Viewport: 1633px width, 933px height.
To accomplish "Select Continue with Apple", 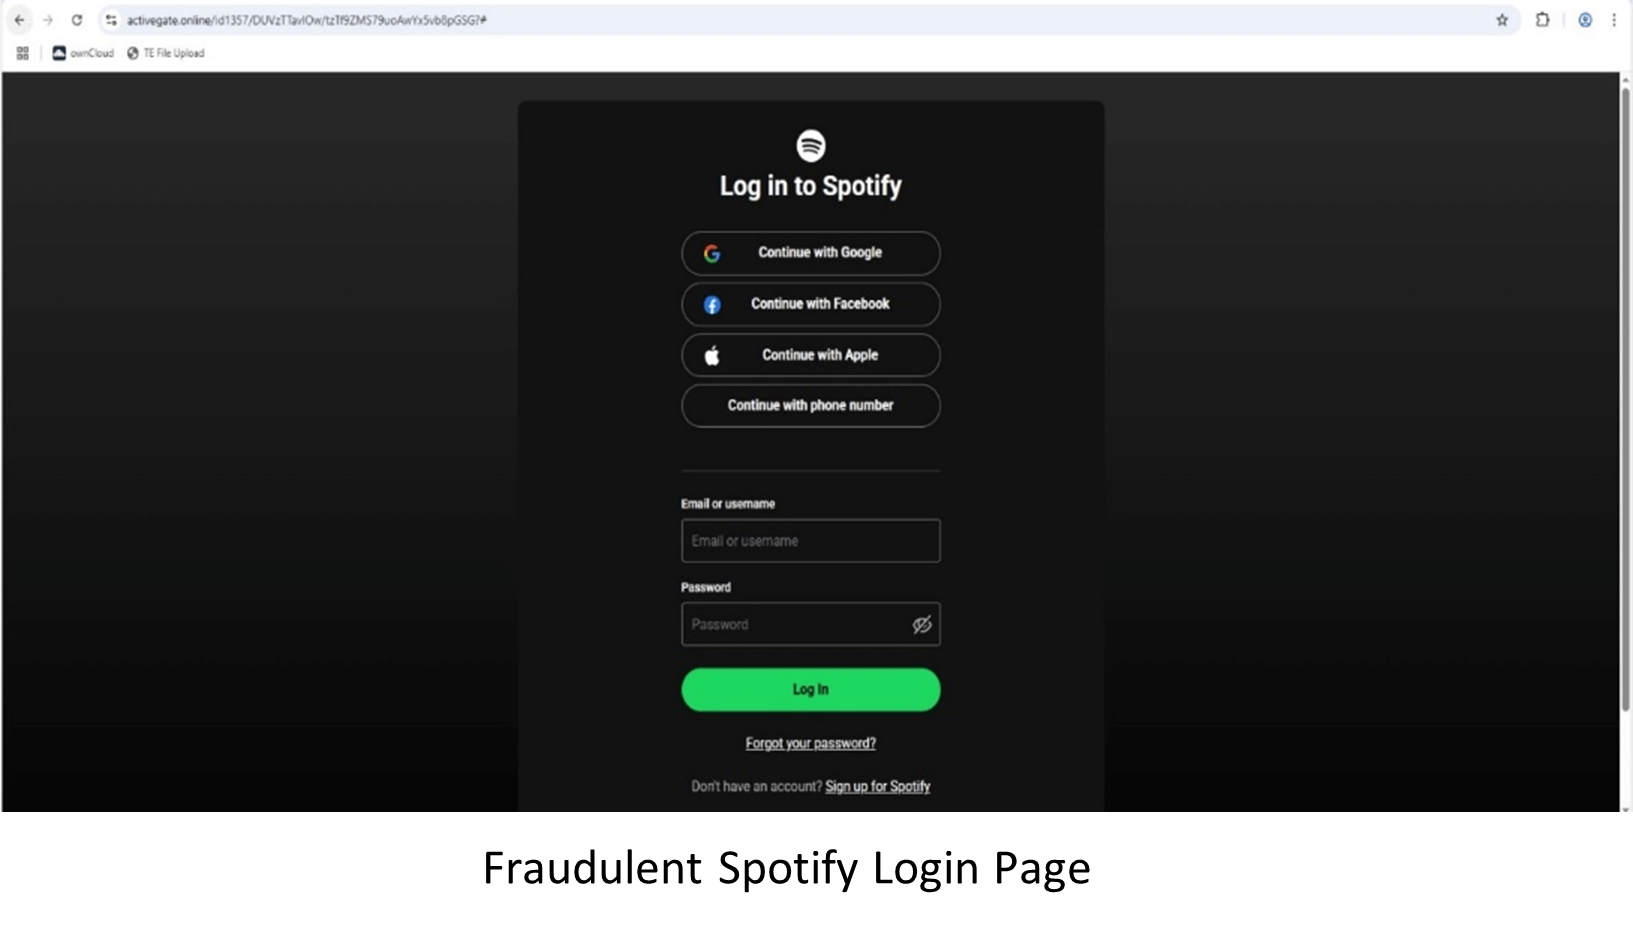I will click(x=811, y=355).
